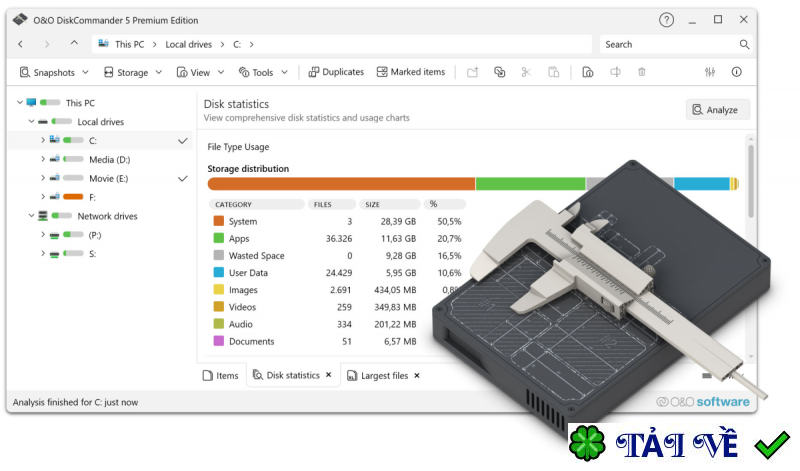Click the green Apps bar segment

click(x=531, y=184)
